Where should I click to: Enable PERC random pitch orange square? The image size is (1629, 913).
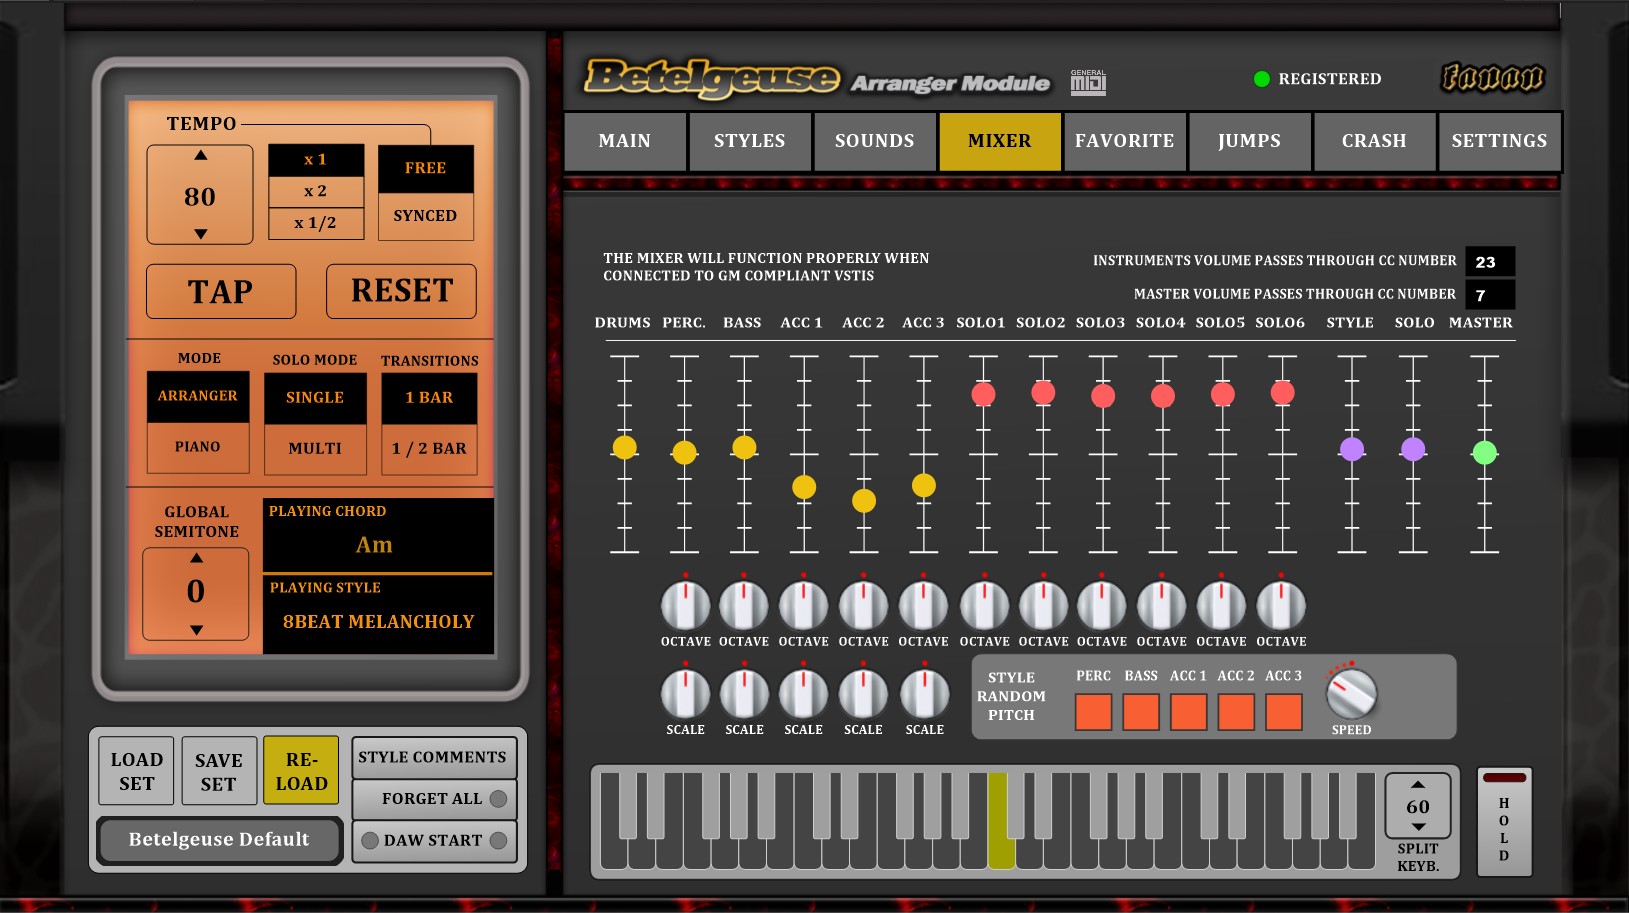[x=1093, y=712]
